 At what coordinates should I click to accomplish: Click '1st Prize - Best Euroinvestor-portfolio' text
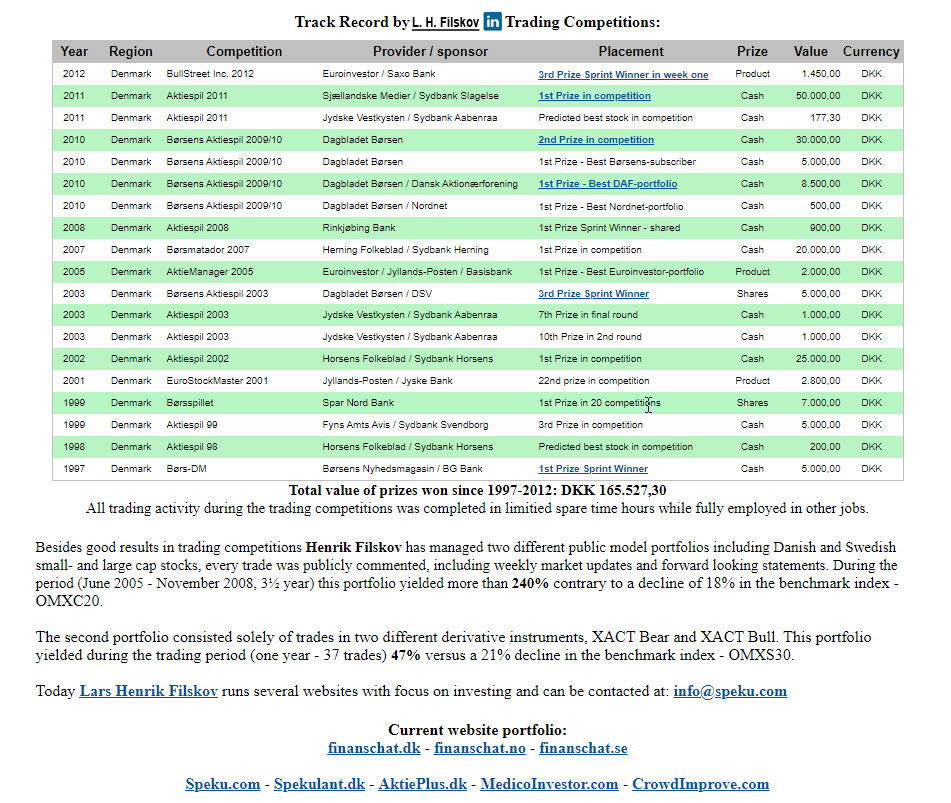[x=621, y=272]
